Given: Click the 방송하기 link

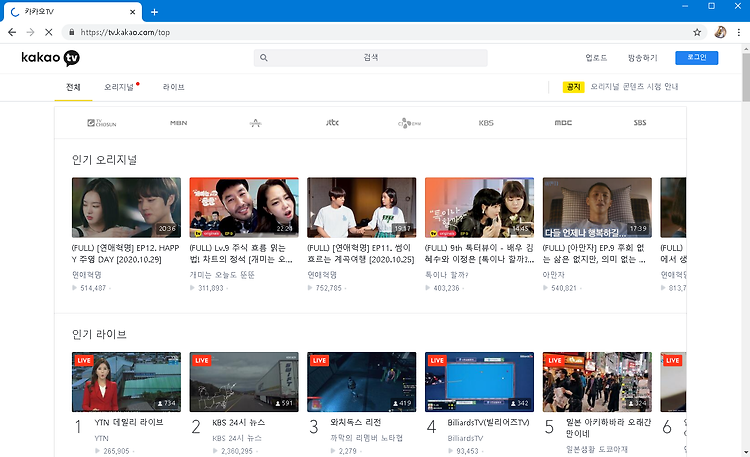Looking at the screenshot, I should (x=642, y=58).
